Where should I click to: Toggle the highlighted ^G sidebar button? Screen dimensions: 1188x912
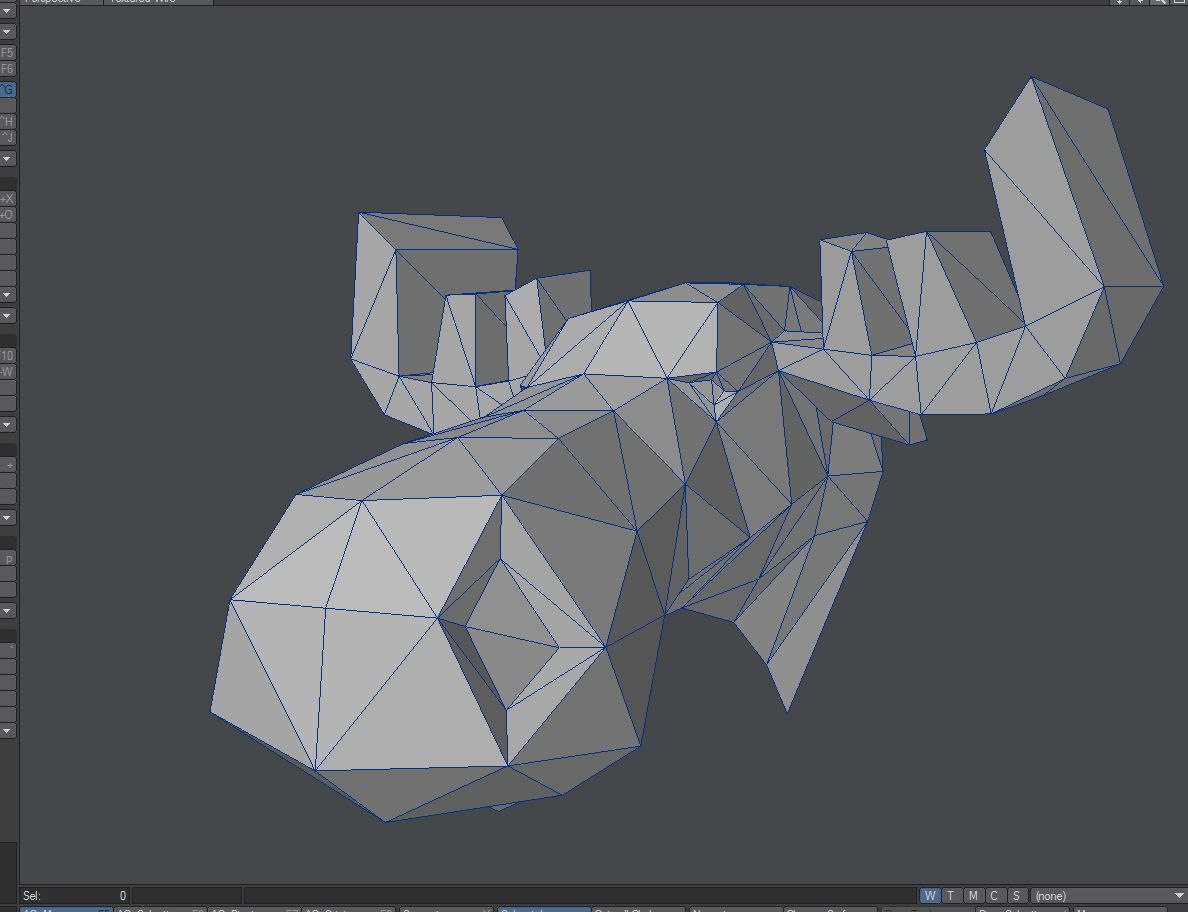click(x=7, y=89)
